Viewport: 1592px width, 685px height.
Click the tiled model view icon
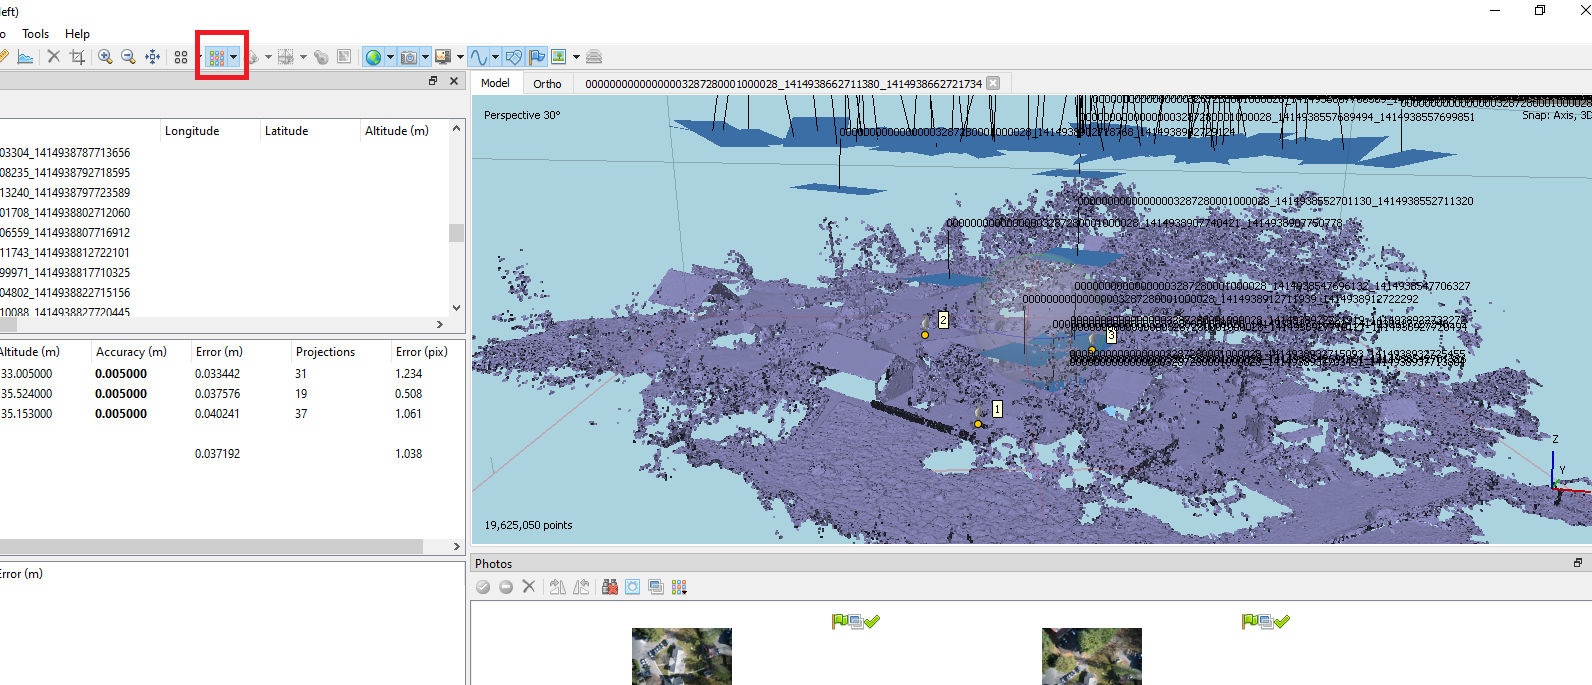286,57
